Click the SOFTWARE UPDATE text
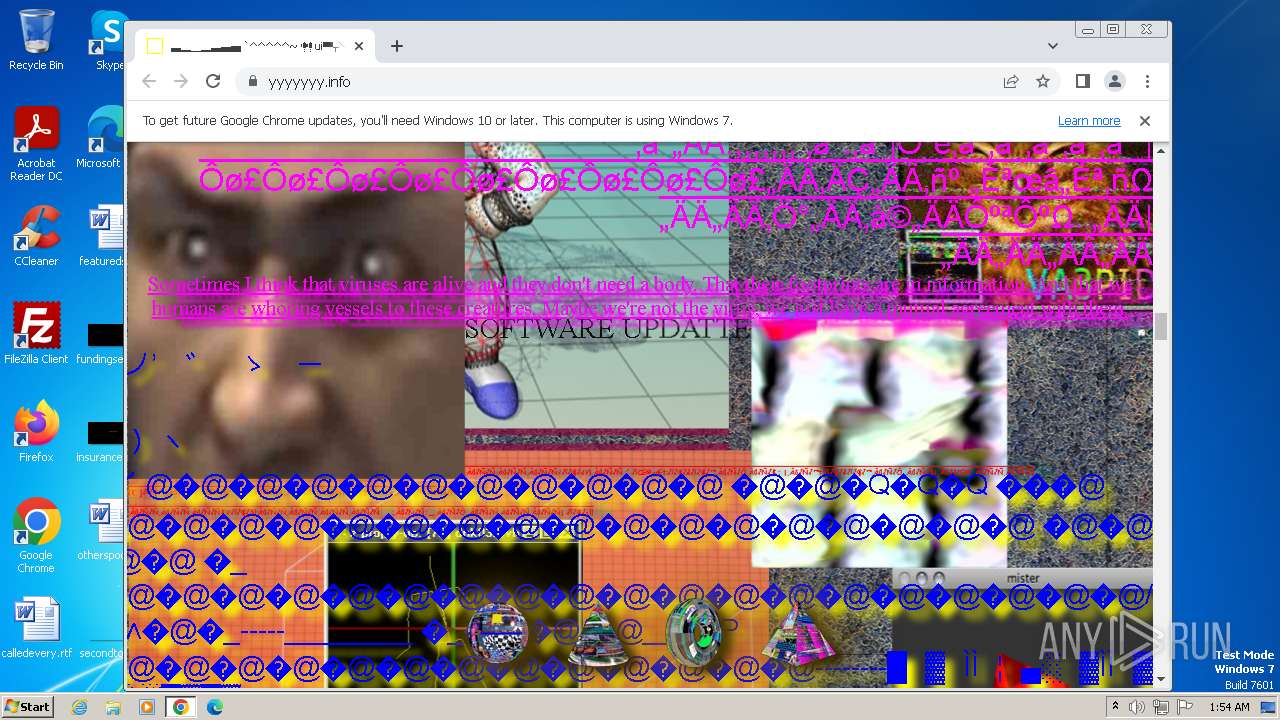This screenshot has width=1280, height=720. point(608,329)
